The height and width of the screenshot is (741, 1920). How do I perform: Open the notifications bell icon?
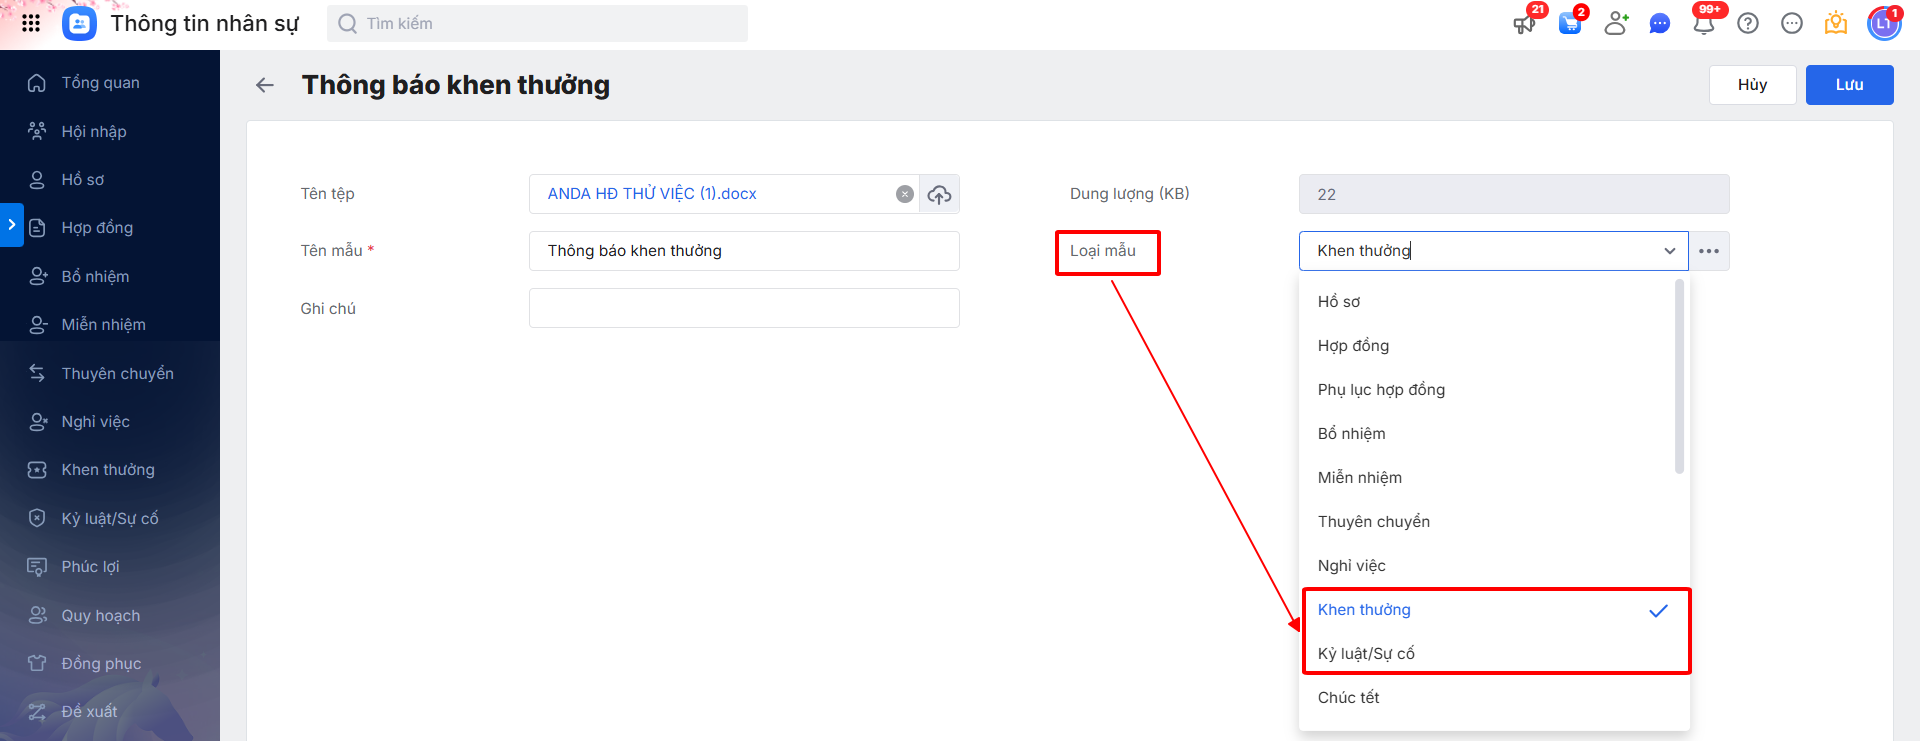click(x=1703, y=23)
